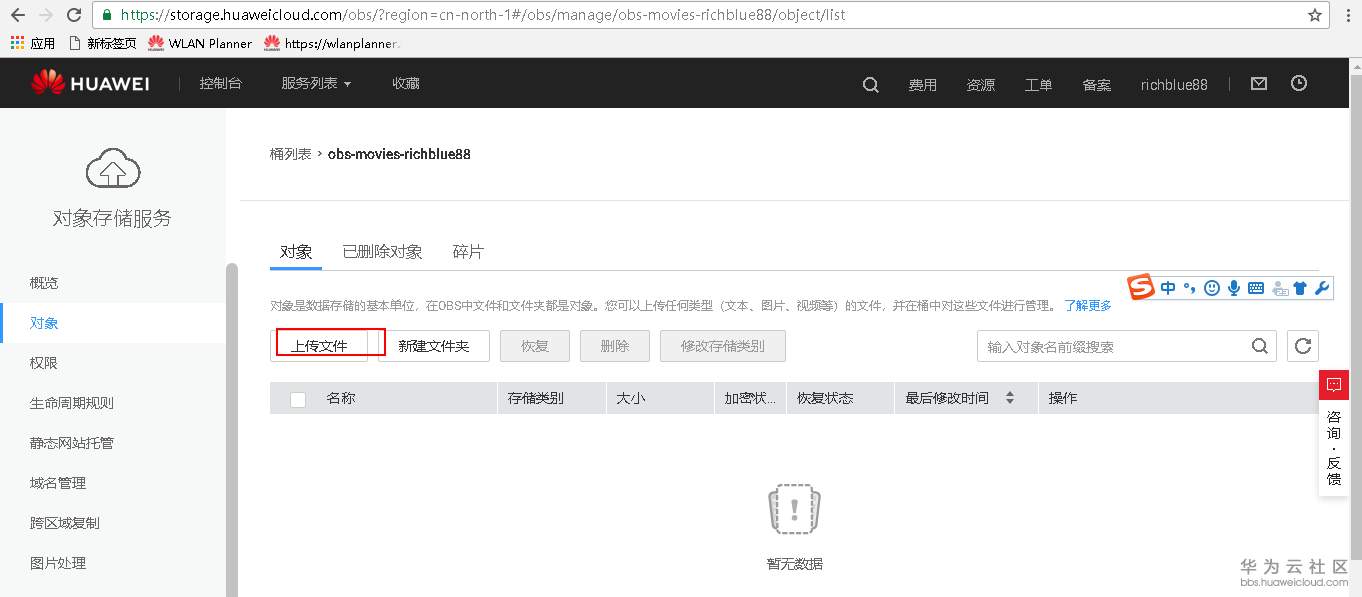Click the cloud upload service icon
The height and width of the screenshot is (597, 1362).
pyautogui.click(x=112, y=169)
